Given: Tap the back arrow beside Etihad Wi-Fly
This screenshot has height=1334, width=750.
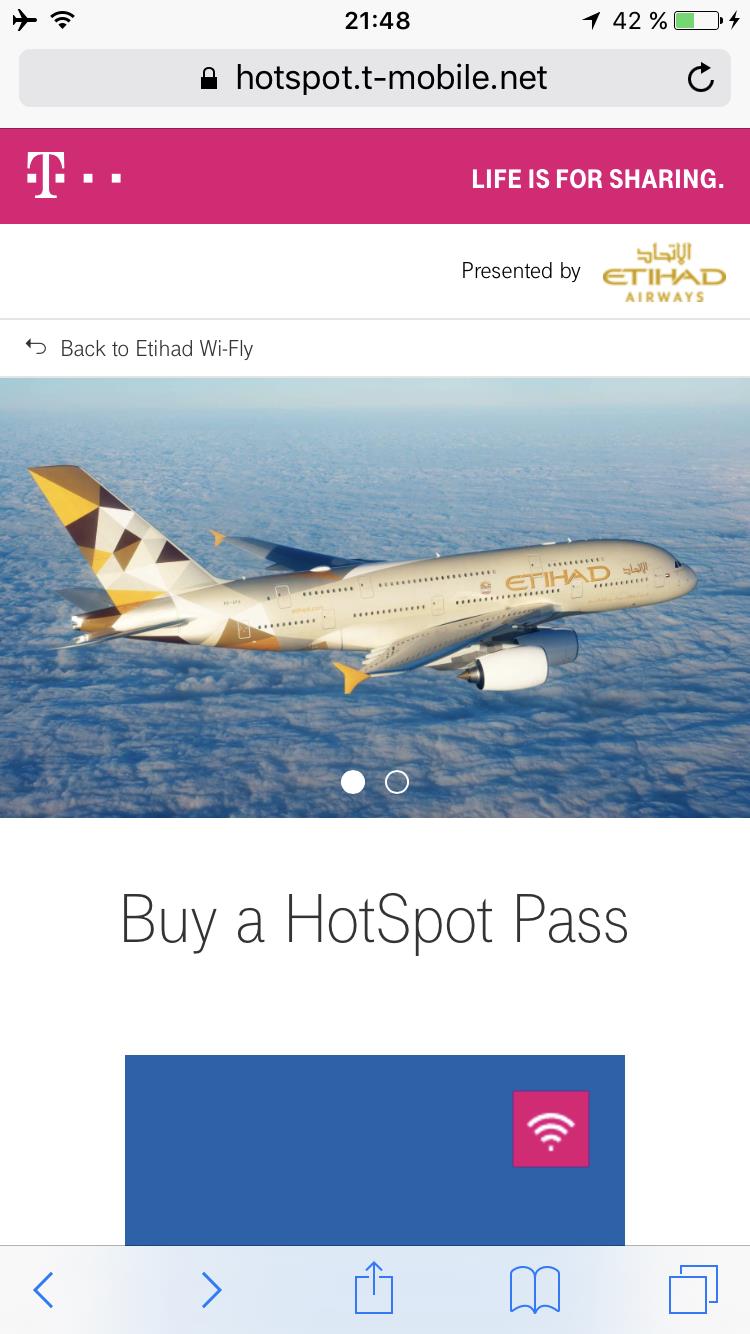Looking at the screenshot, I should click(36, 347).
